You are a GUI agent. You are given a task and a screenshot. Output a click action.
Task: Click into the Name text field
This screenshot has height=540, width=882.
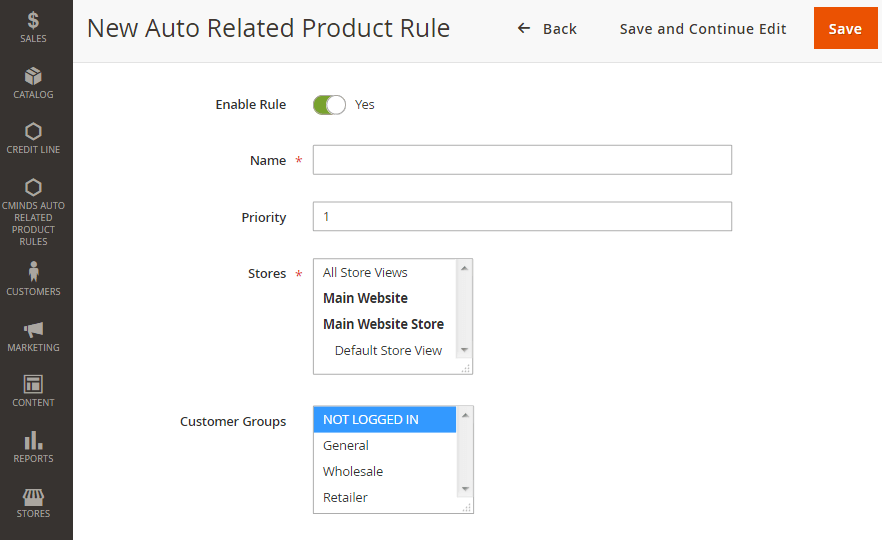click(x=522, y=160)
